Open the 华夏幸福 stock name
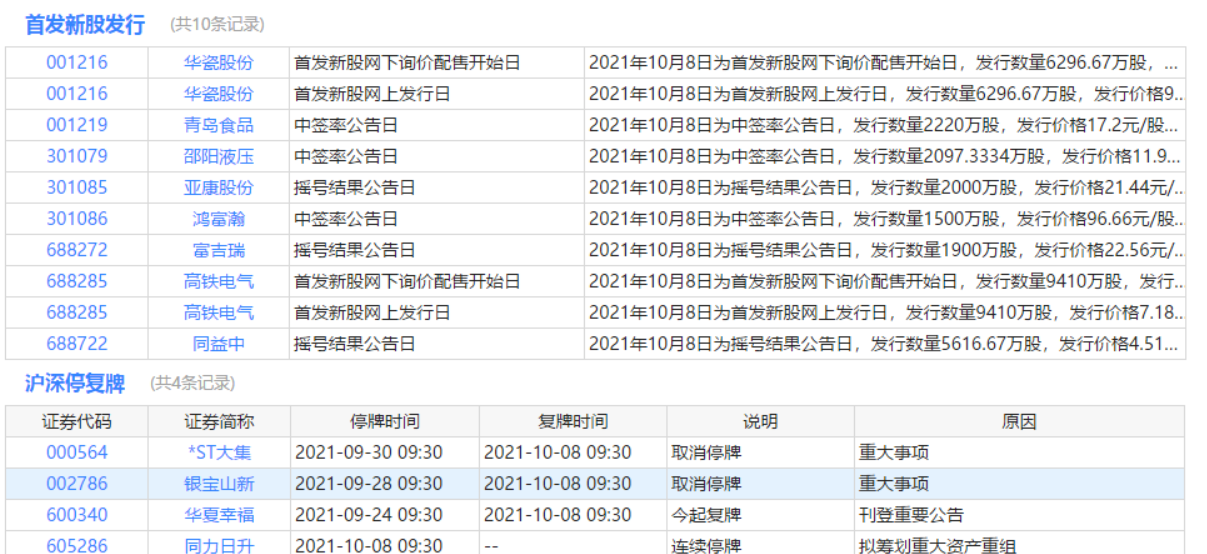 [219, 515]
